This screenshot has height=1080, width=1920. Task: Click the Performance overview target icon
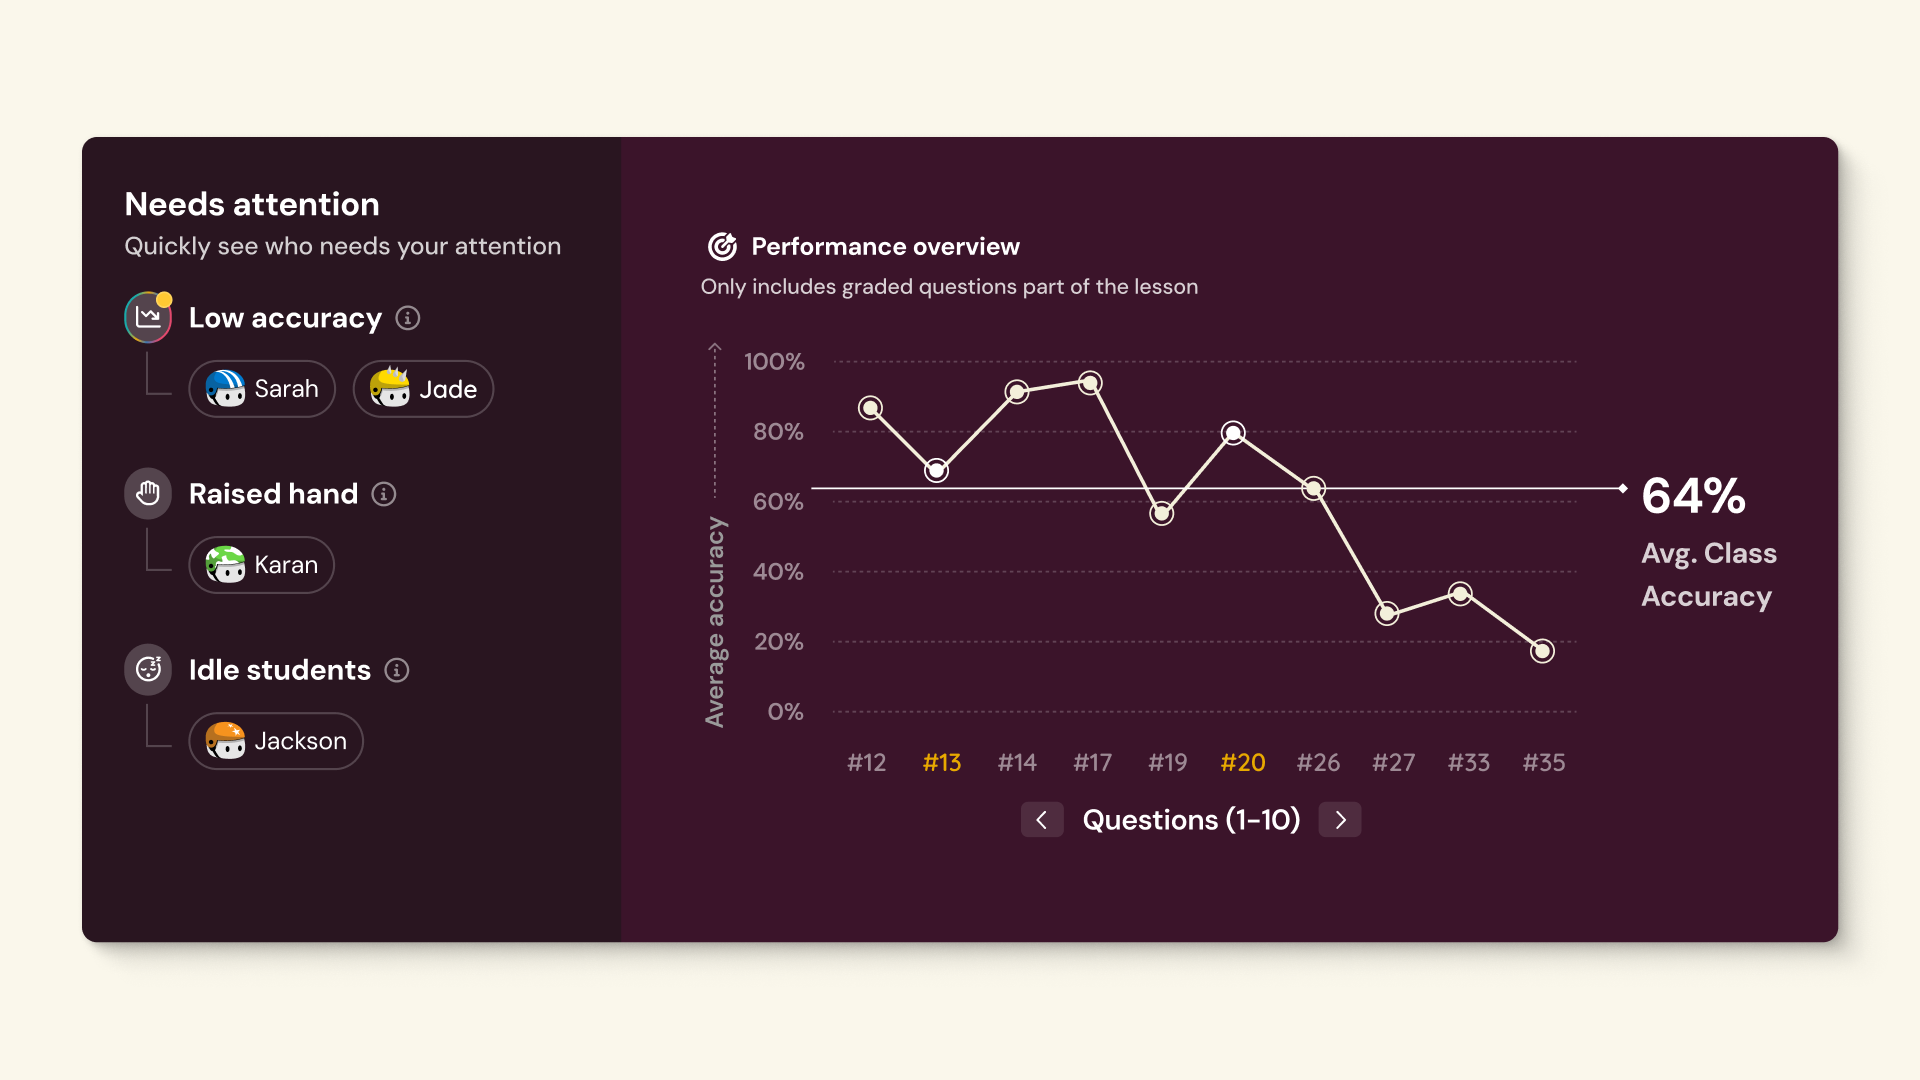click(x=722, y=246)
